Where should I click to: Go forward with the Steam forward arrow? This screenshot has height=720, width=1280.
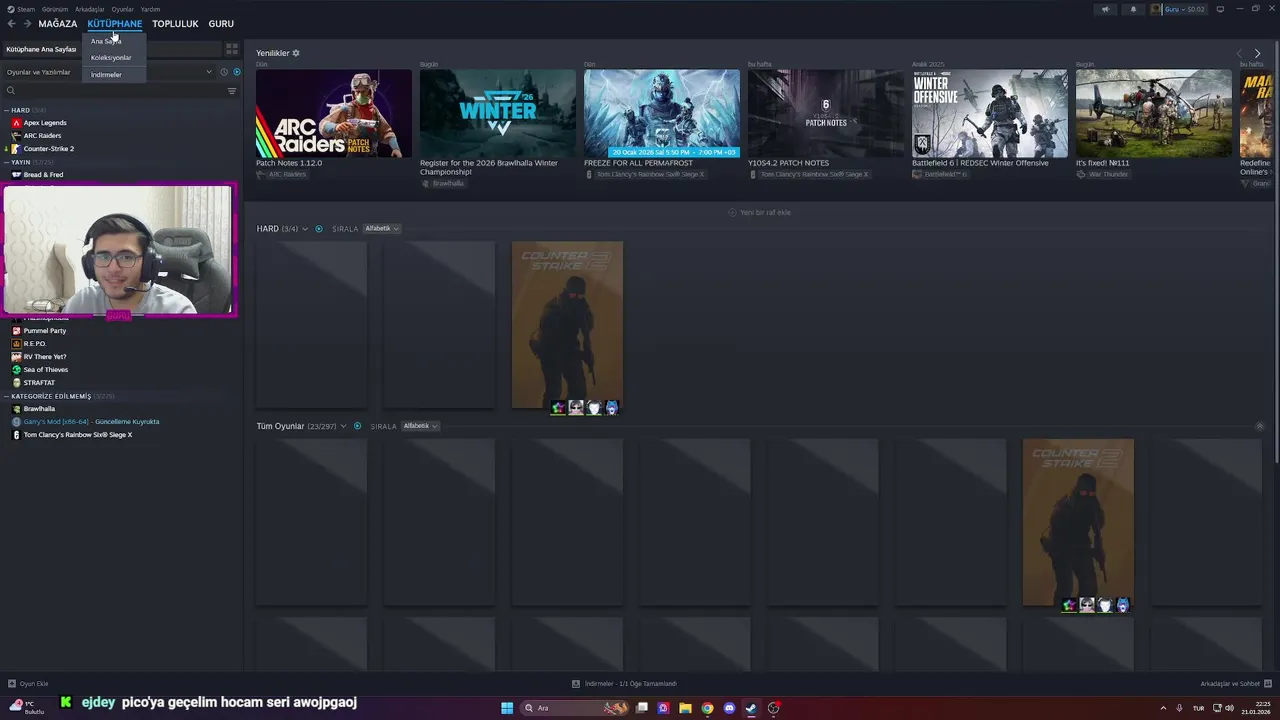pyautogui.click(x=27, y=23)
